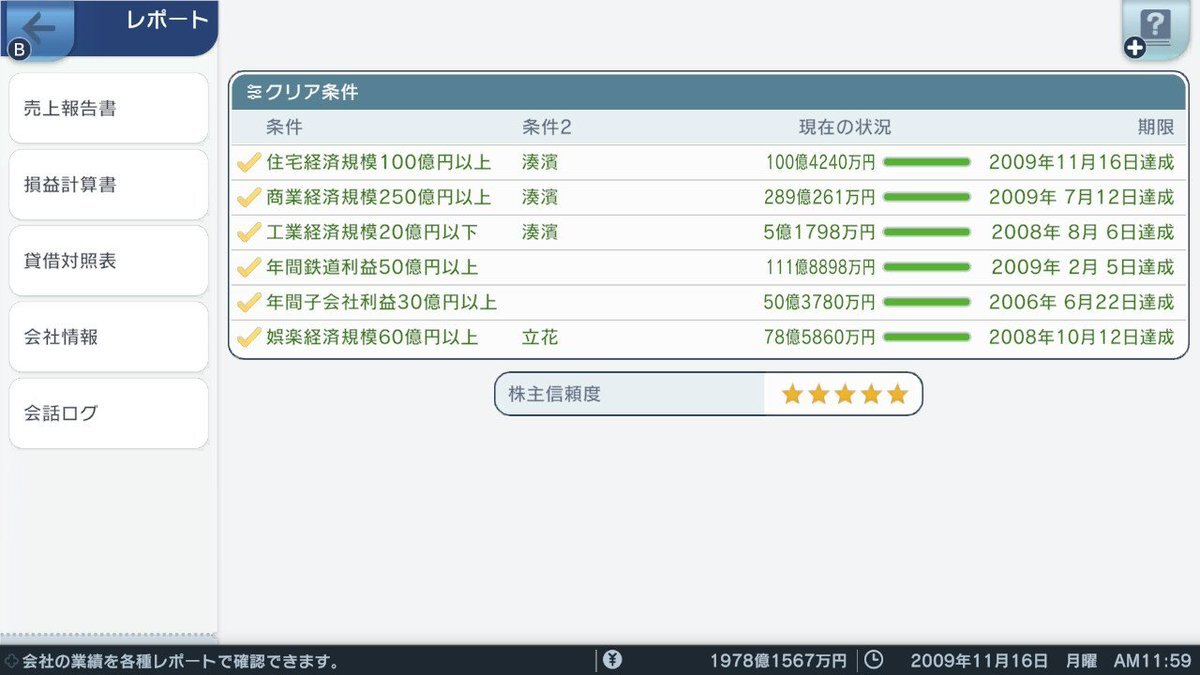Image resolution: width=1200 pixels, height=675 pixels.
Task: Click date 2008年10月12日達成
Action: [x=1081, y=337]
